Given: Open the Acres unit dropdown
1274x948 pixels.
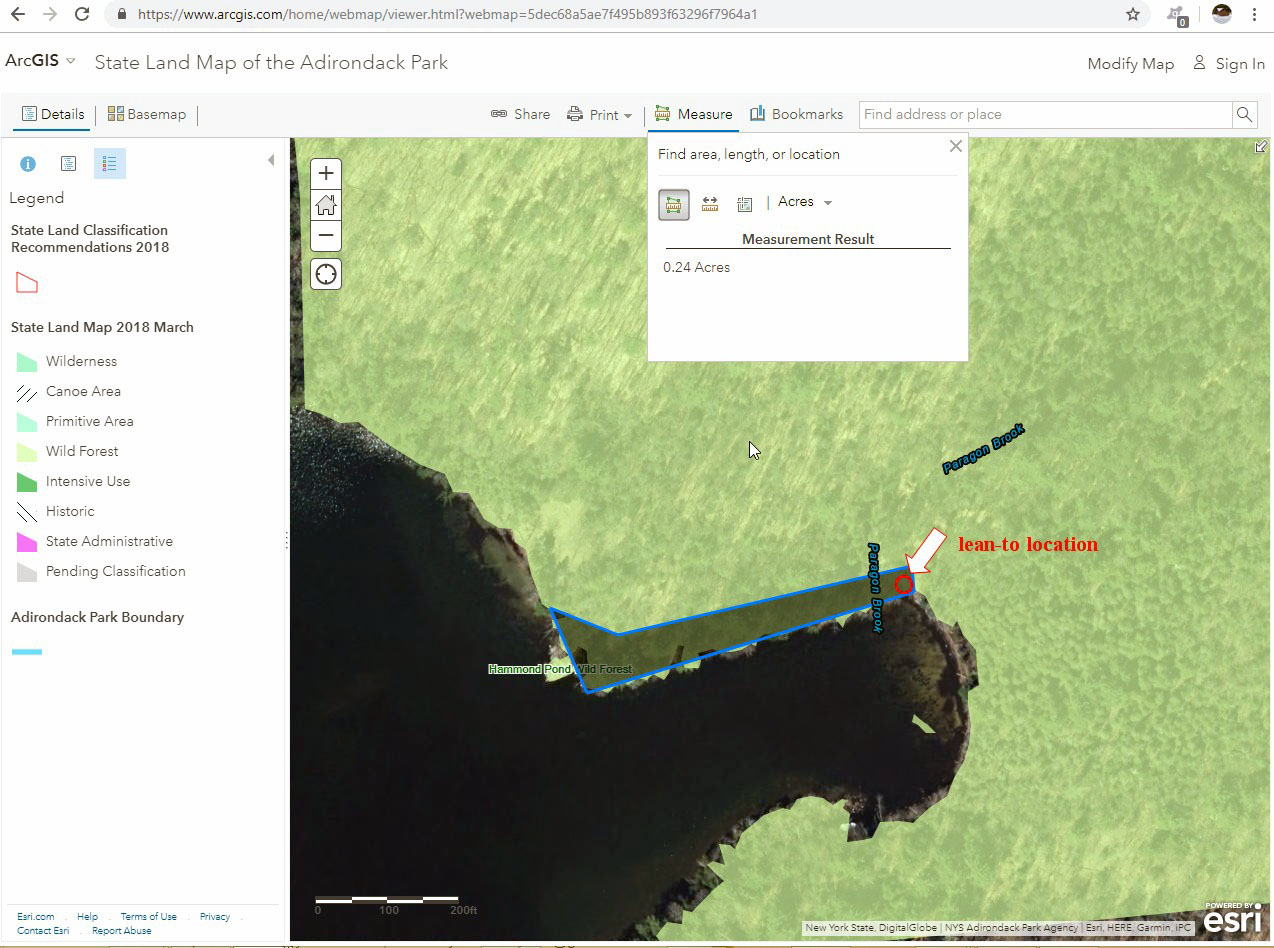Looking at the screenshot, I should pos(805,202).
